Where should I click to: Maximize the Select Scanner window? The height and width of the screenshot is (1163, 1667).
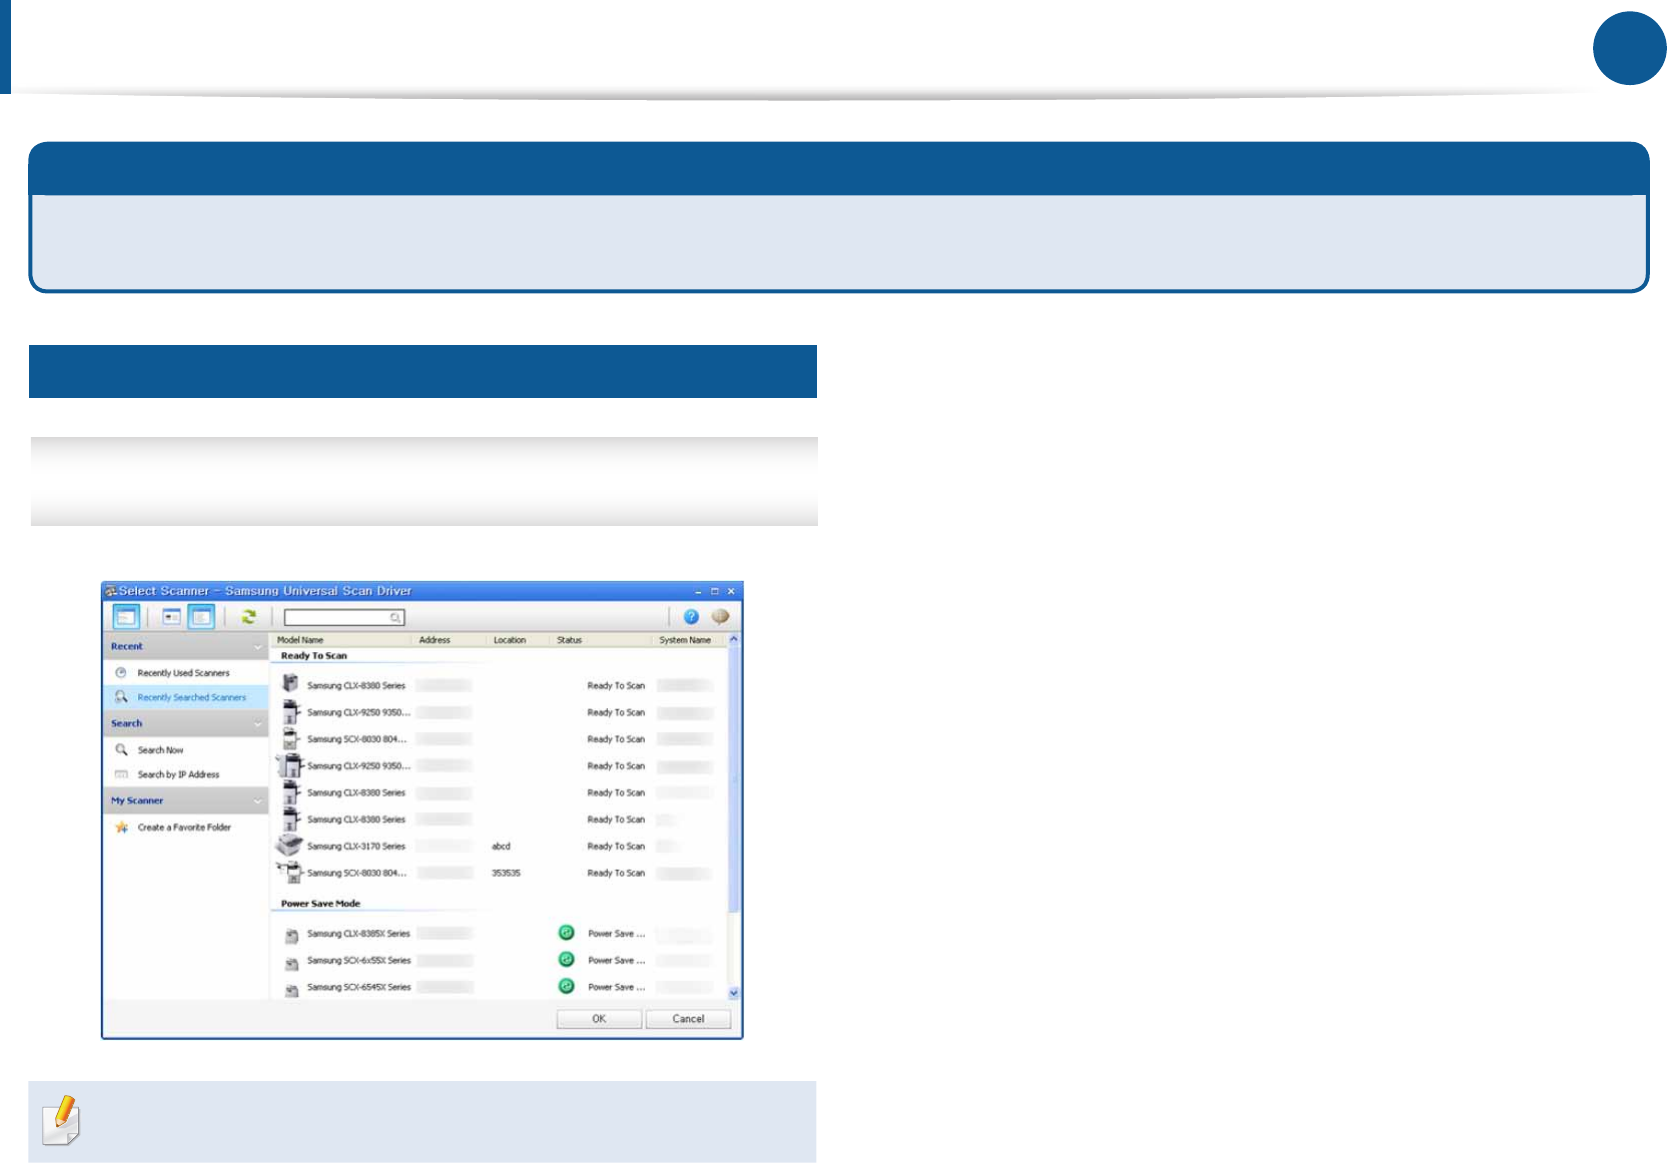(x=714, y=591)
